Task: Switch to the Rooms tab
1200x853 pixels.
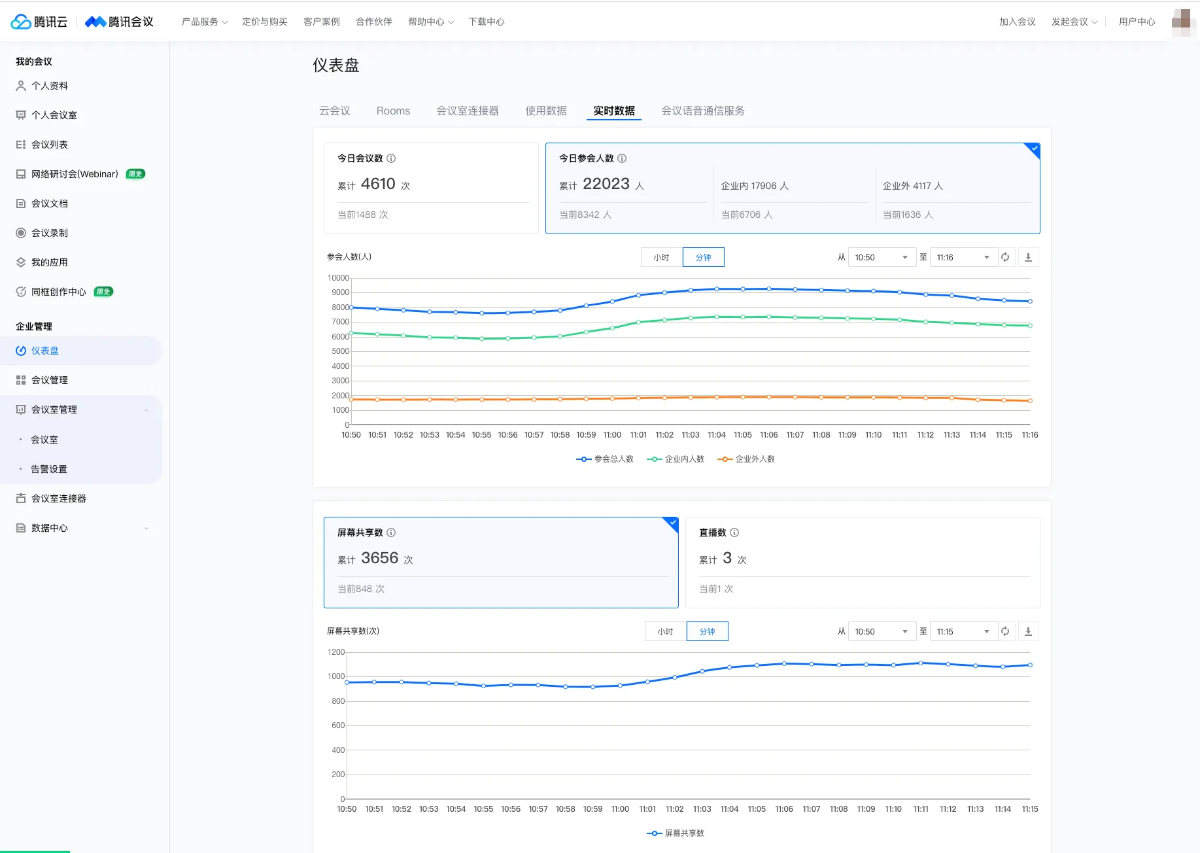Action: 393,111
